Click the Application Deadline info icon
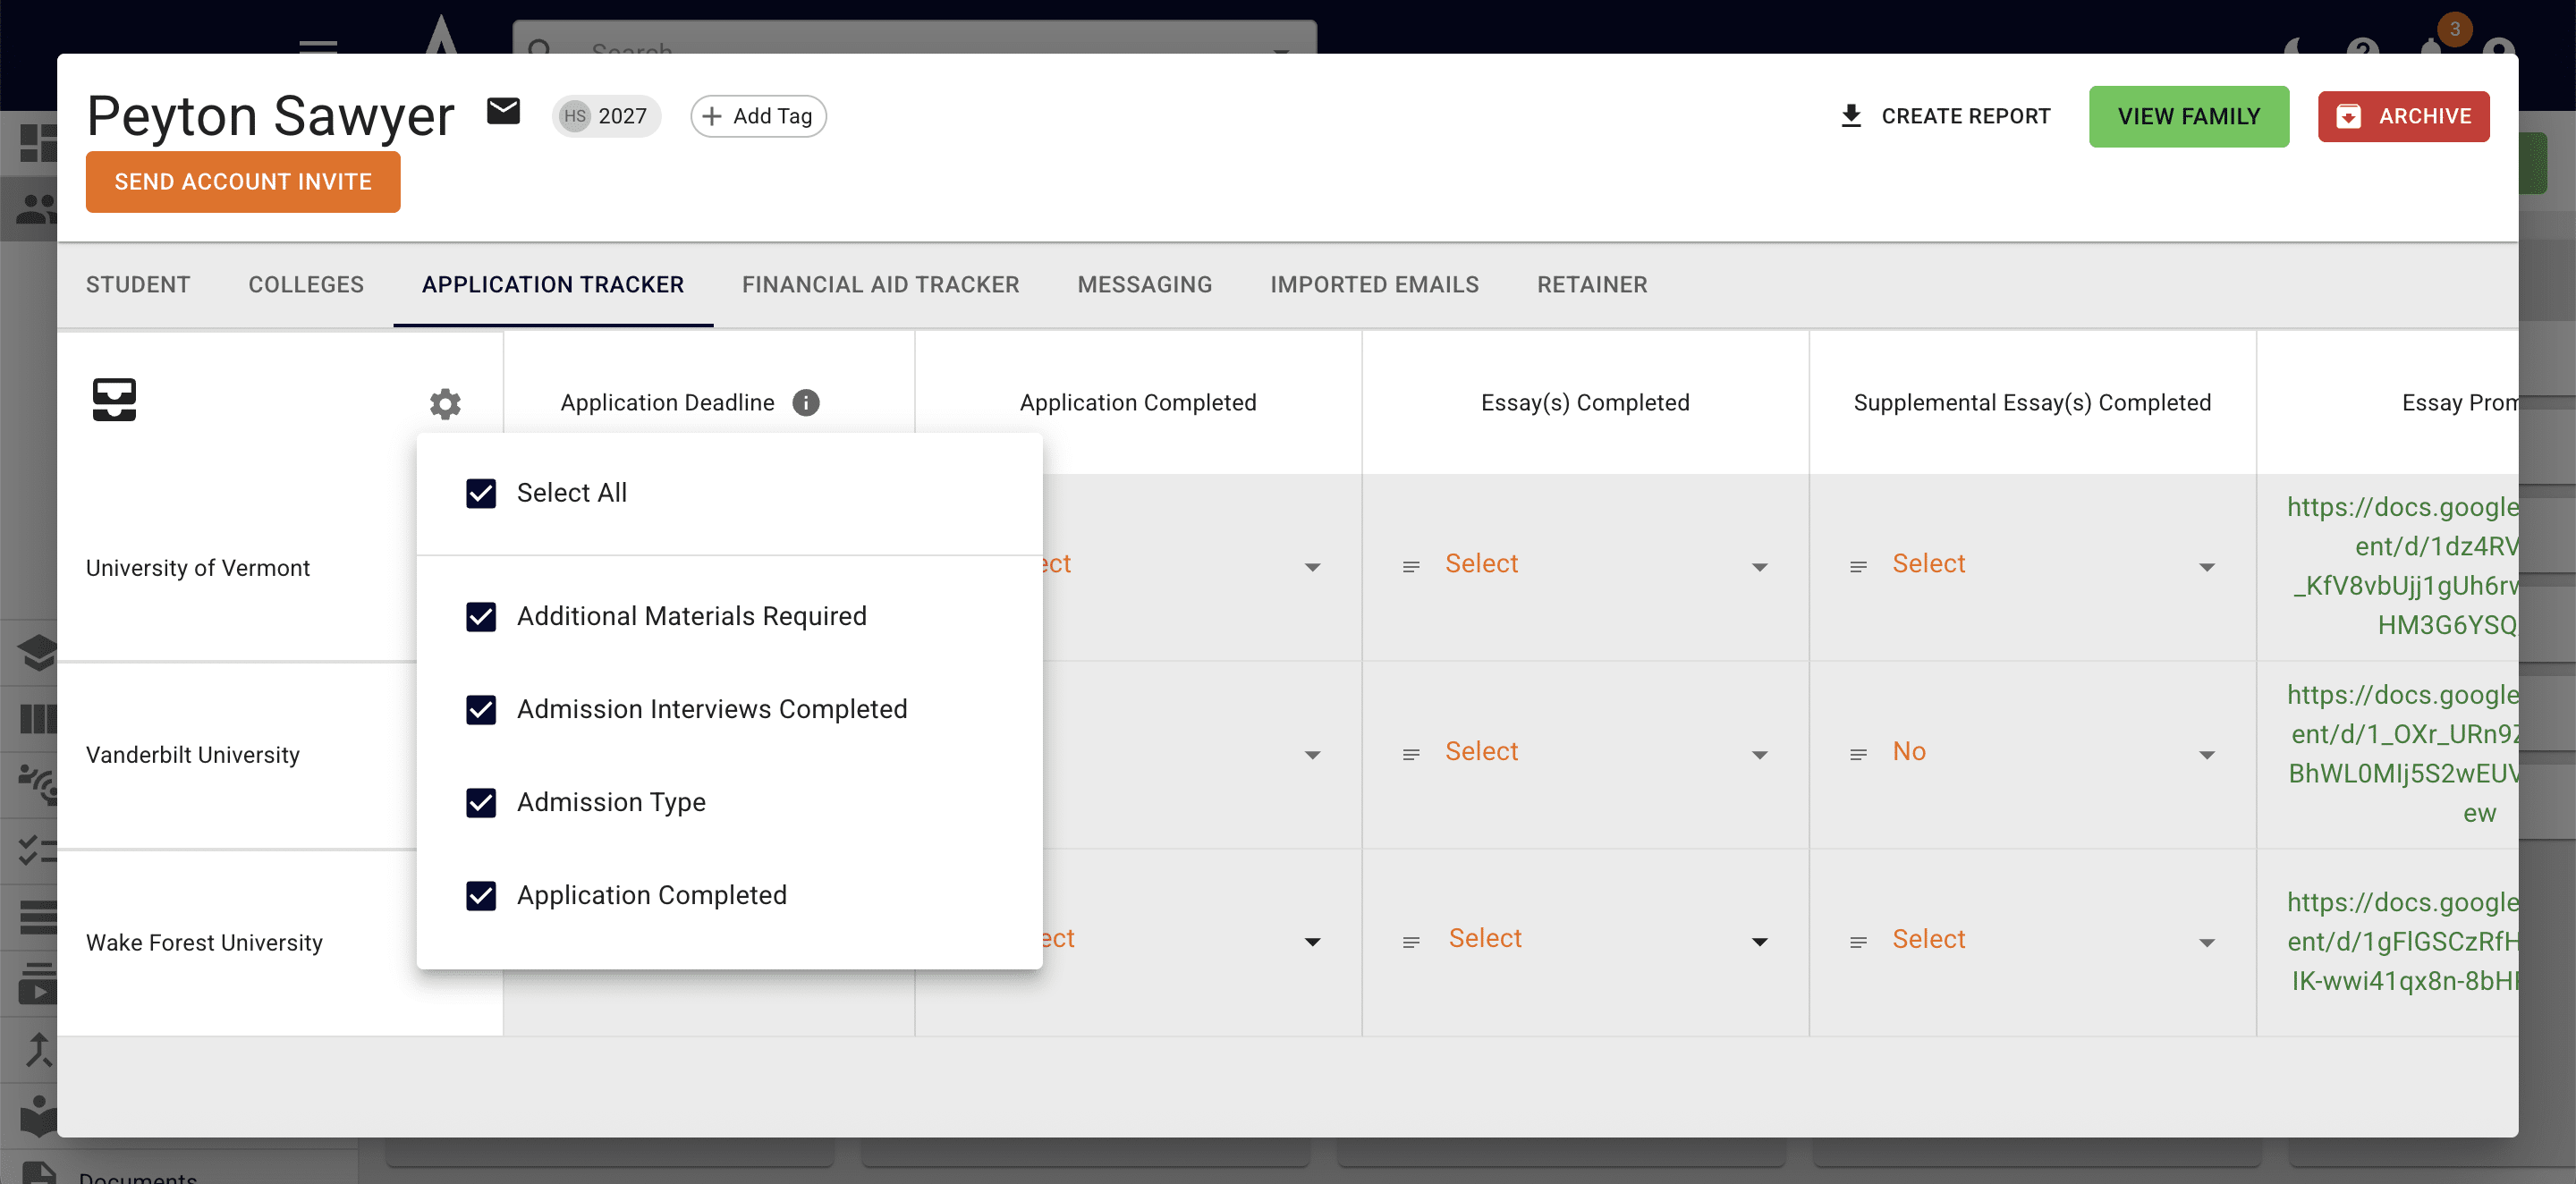Viewport: 2576px width, 1184px height. point(805,402)
